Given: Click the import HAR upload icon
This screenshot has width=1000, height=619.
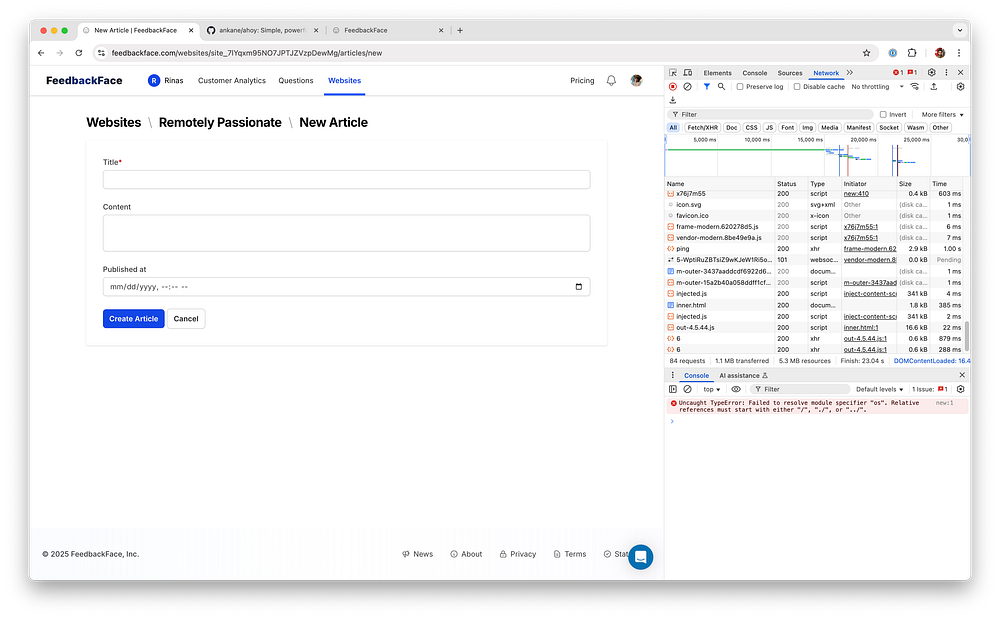Looking at the screenshot, I should tap(934, 87).
